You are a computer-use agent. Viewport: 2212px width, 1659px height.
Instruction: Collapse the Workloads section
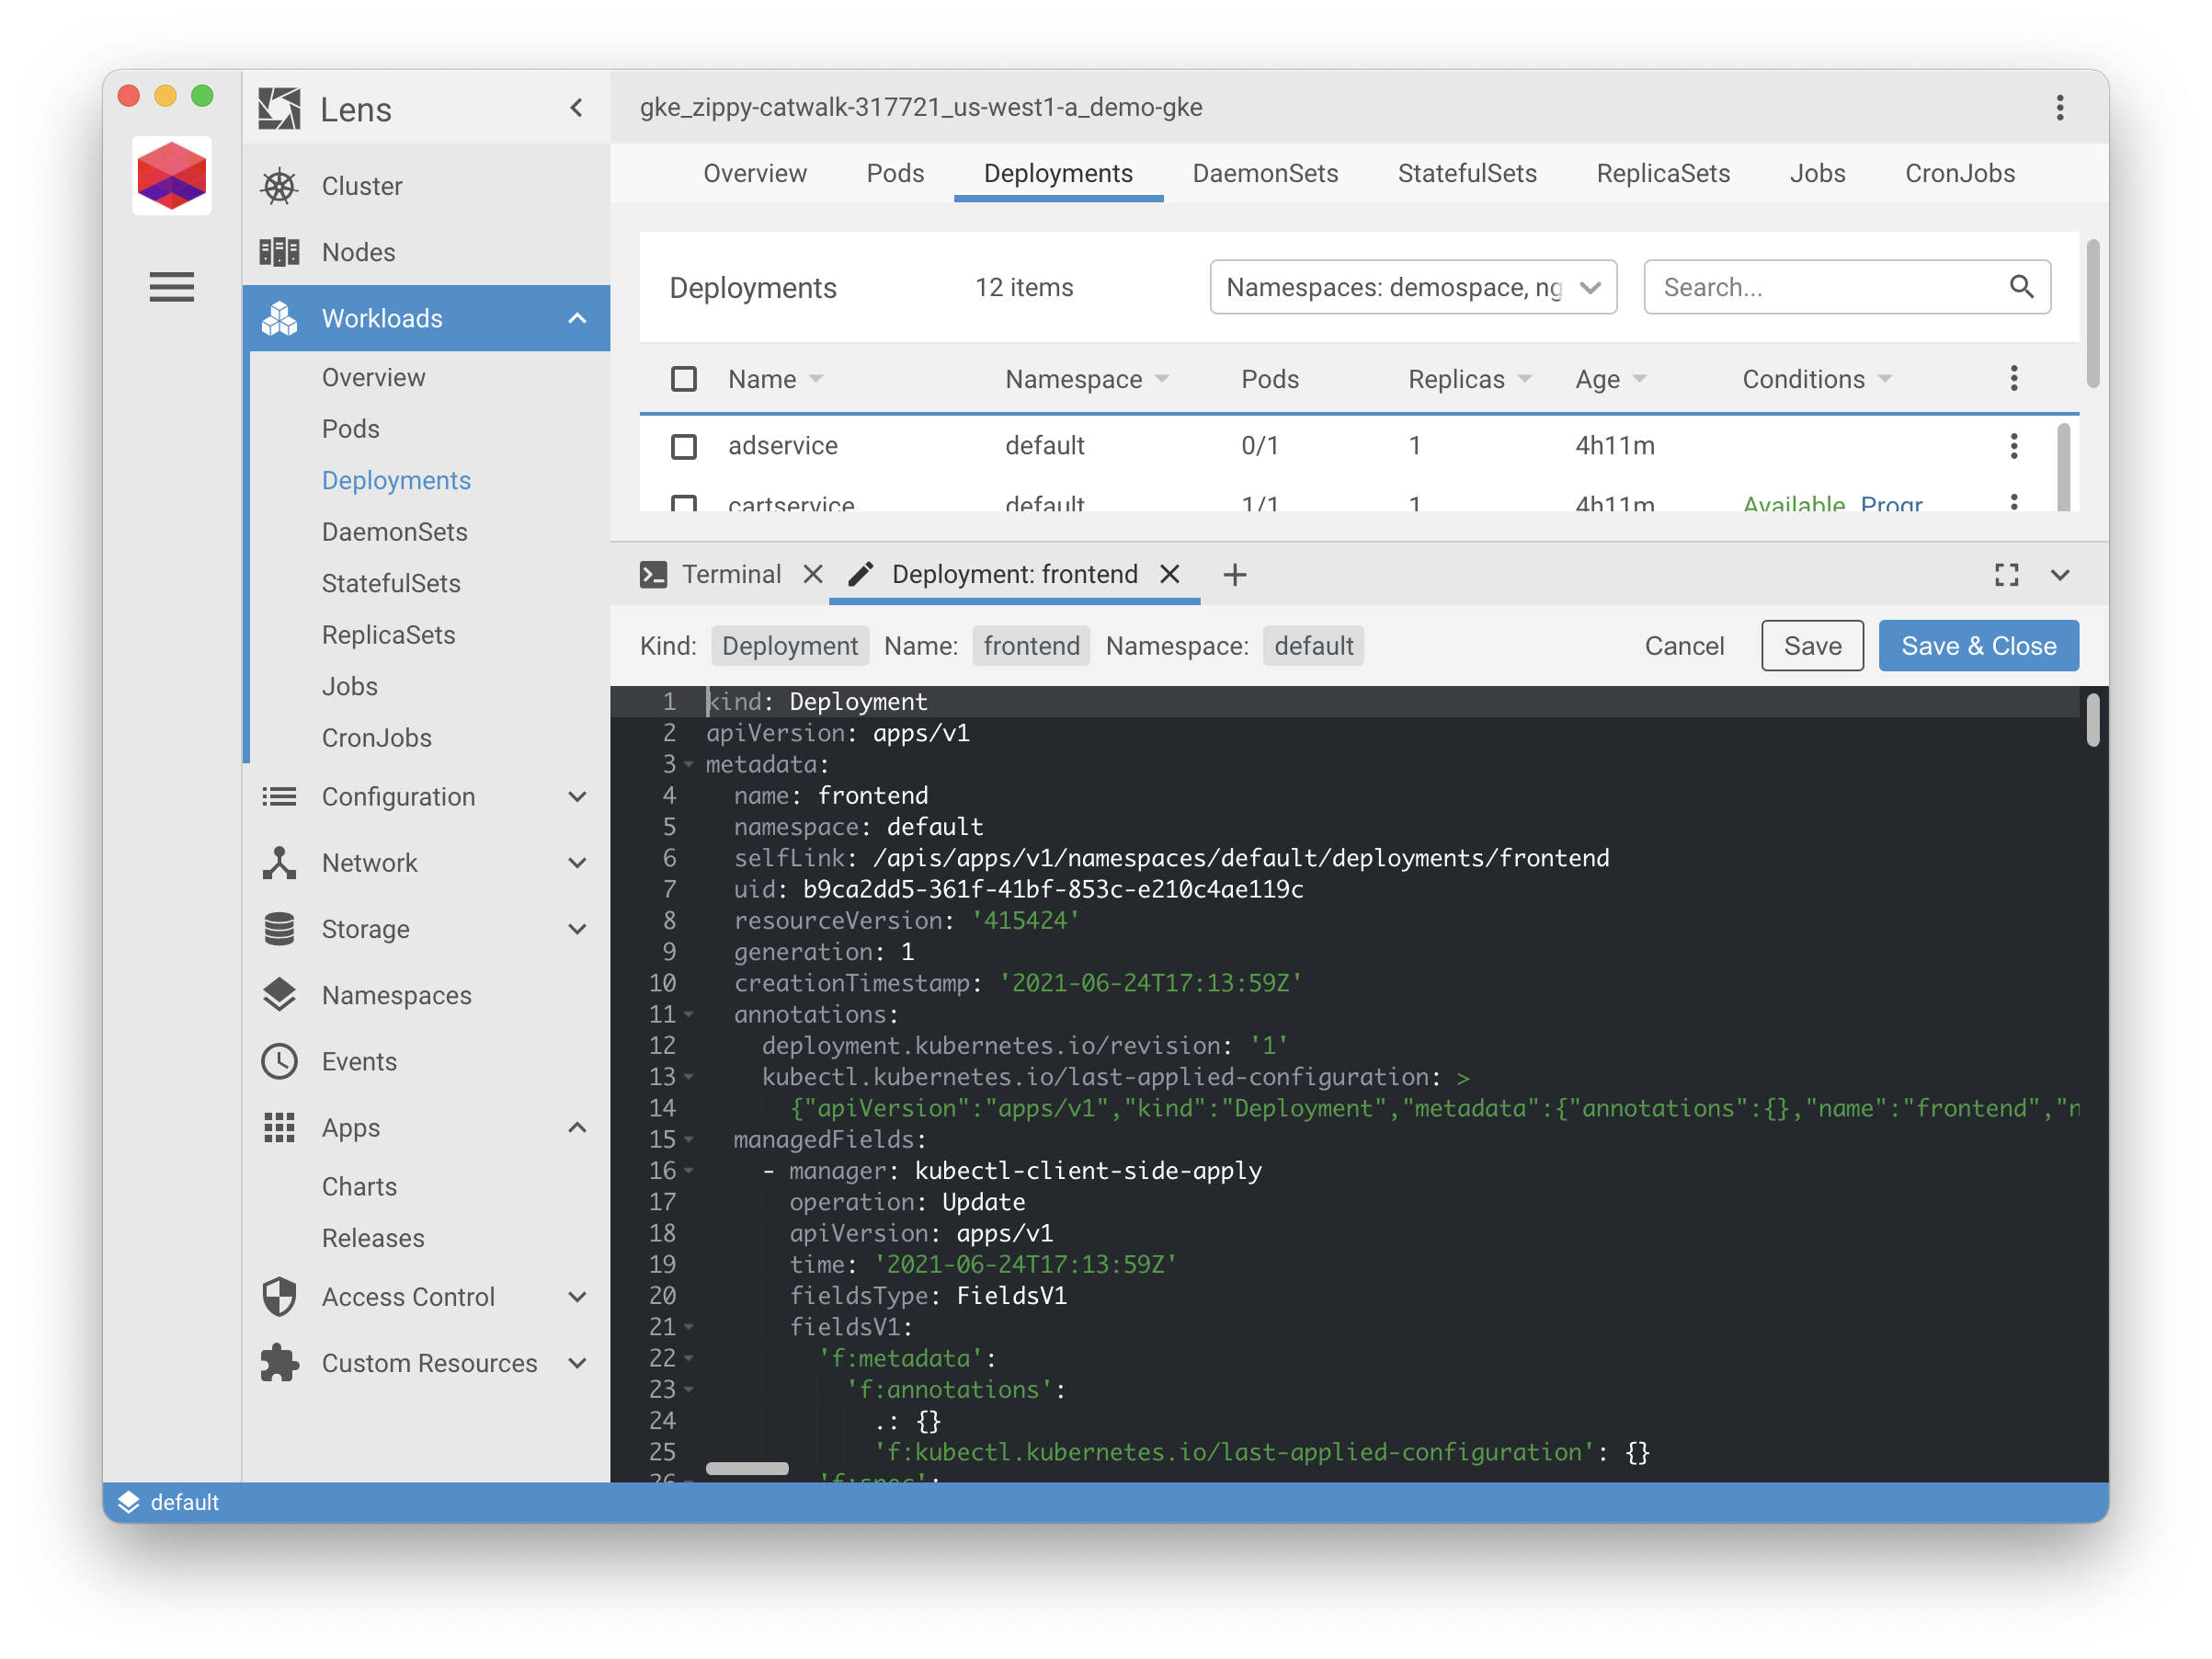click(x=577, y=318)
